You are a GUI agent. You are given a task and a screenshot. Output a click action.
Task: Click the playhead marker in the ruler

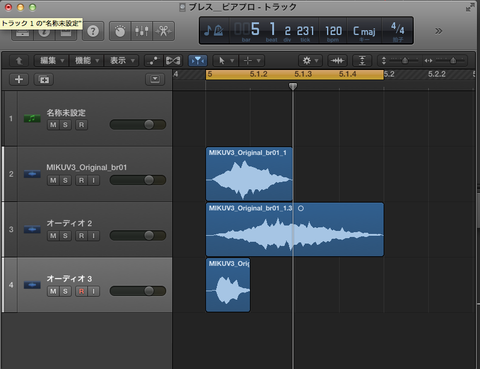point(293,86)
